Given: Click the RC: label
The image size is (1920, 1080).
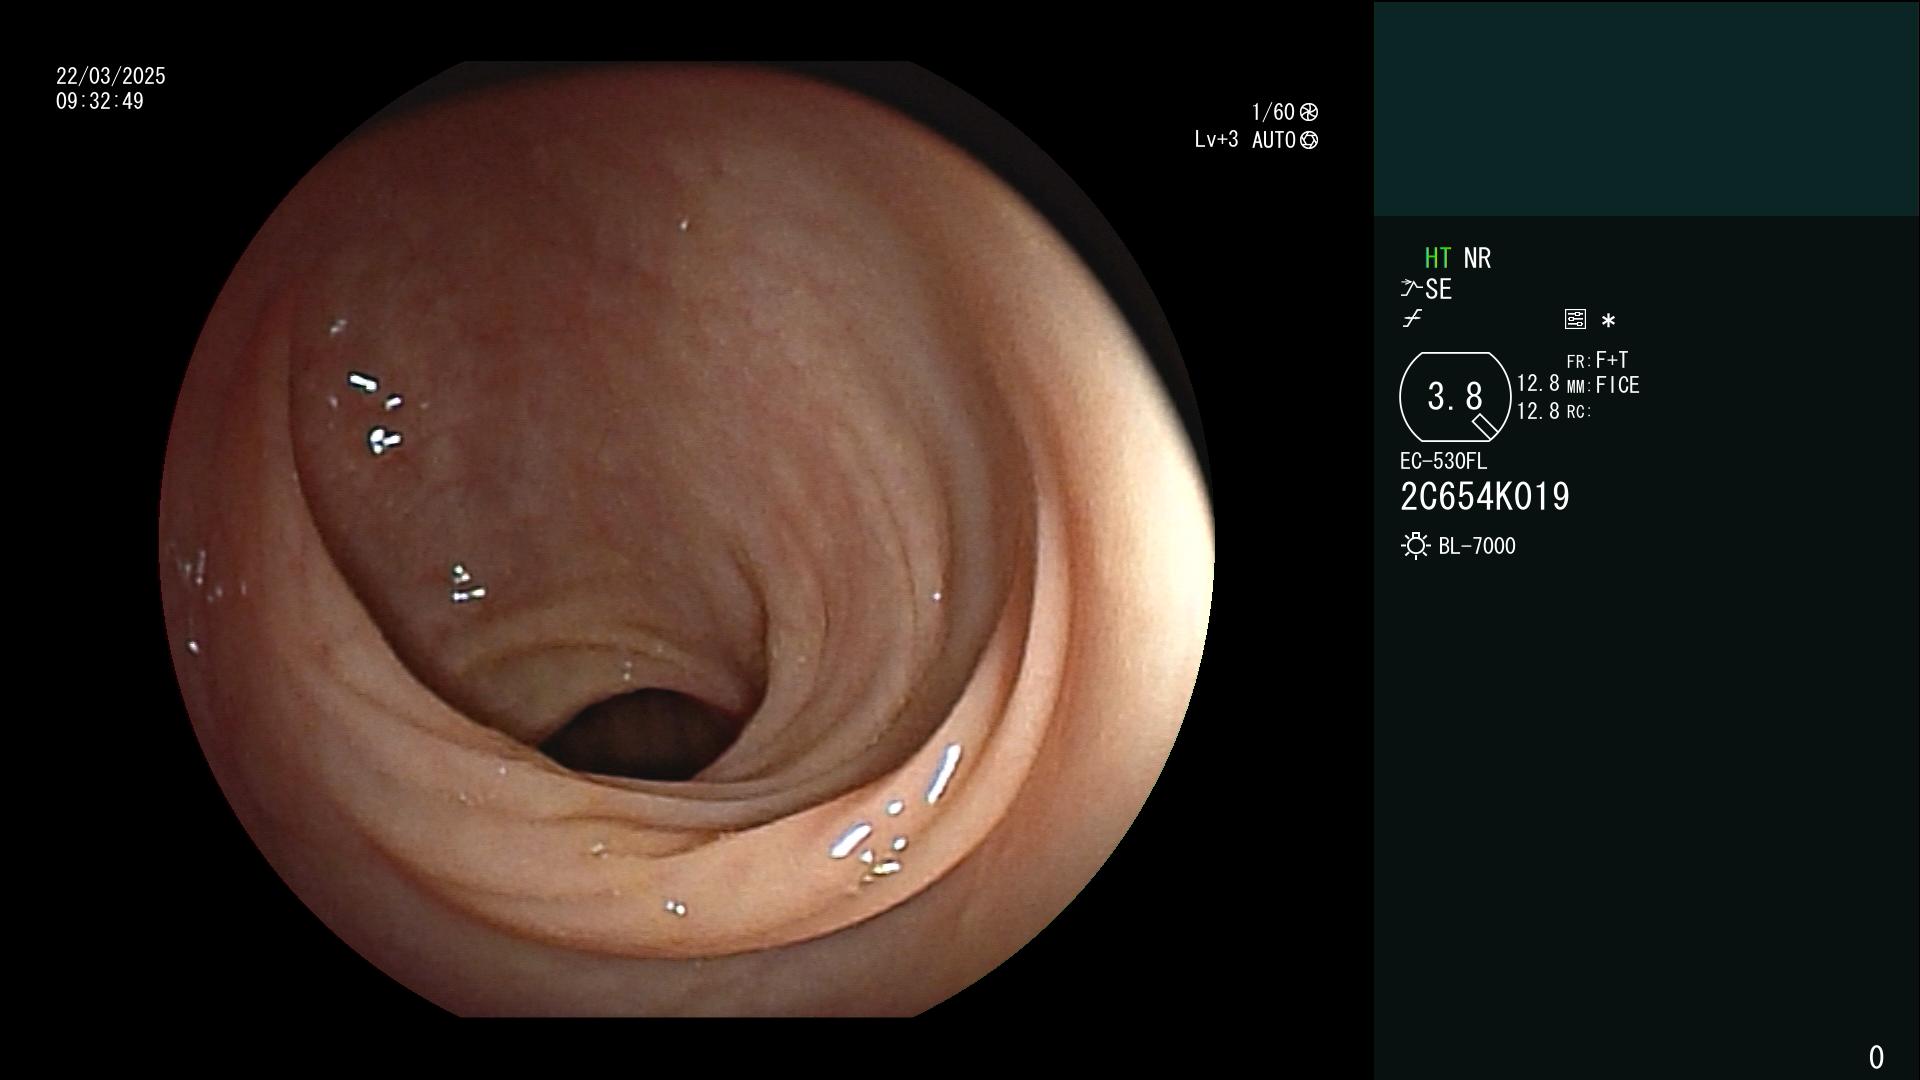Looking at the screenshot, I should 1579,412.
